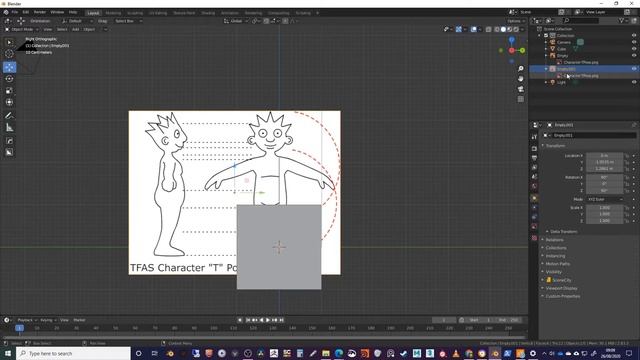
Task: Open the Object Data properties tab
Action: [x=534, y=227]
